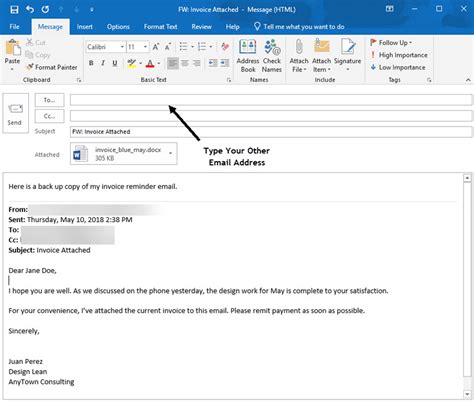
Task: Click the Cut command
Action: point(36,43)
